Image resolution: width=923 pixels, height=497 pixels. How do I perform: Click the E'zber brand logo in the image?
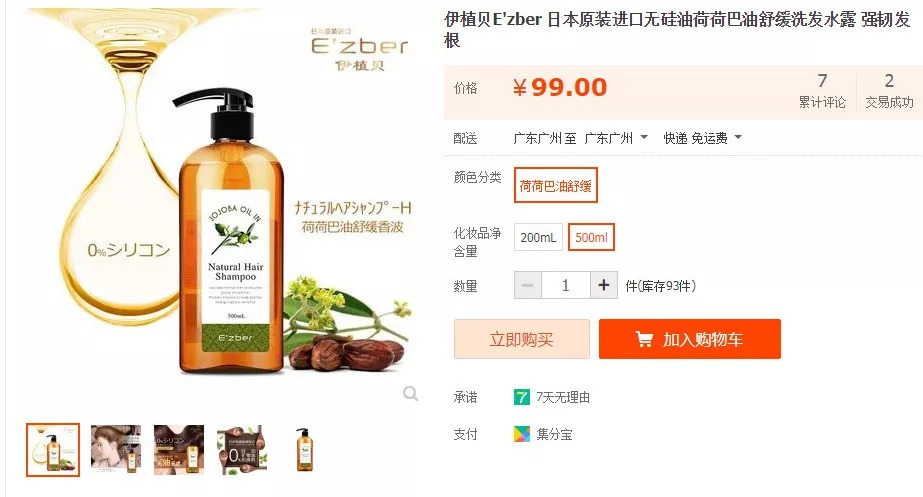[359, 50]
